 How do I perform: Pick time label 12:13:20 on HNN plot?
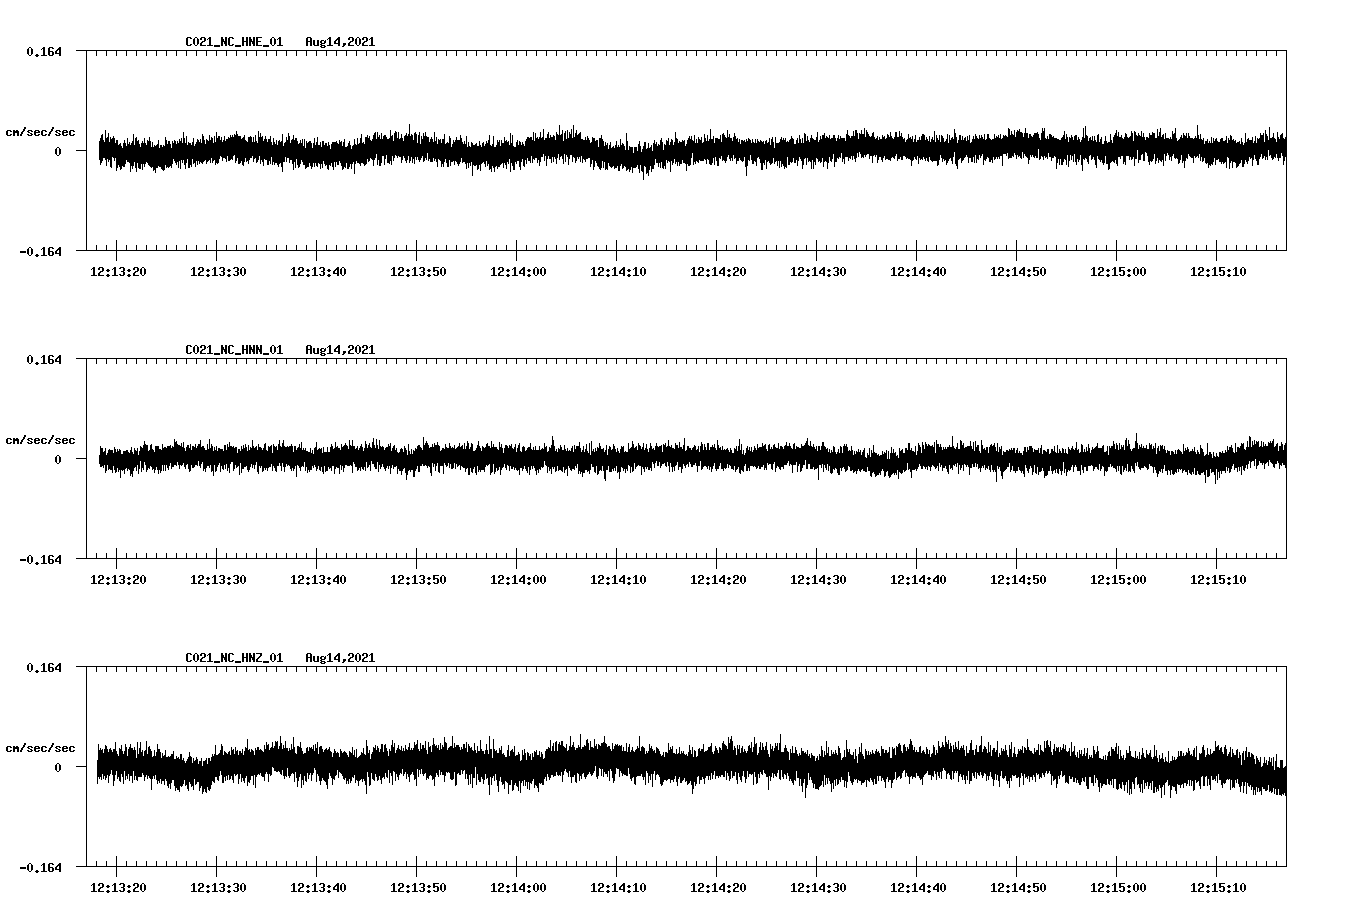[x=118, y=579]
